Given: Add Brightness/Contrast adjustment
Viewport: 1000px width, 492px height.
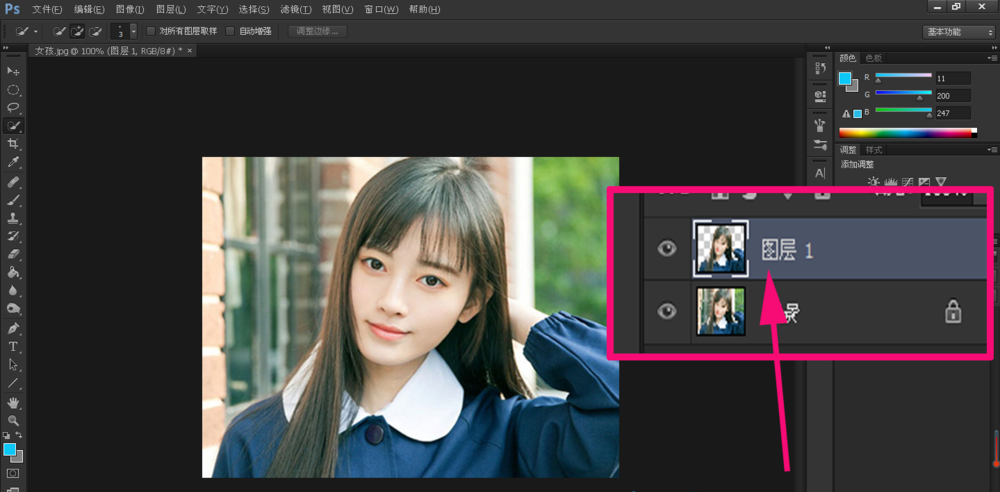Looking at the screenshot, I should tap(874, 182).
